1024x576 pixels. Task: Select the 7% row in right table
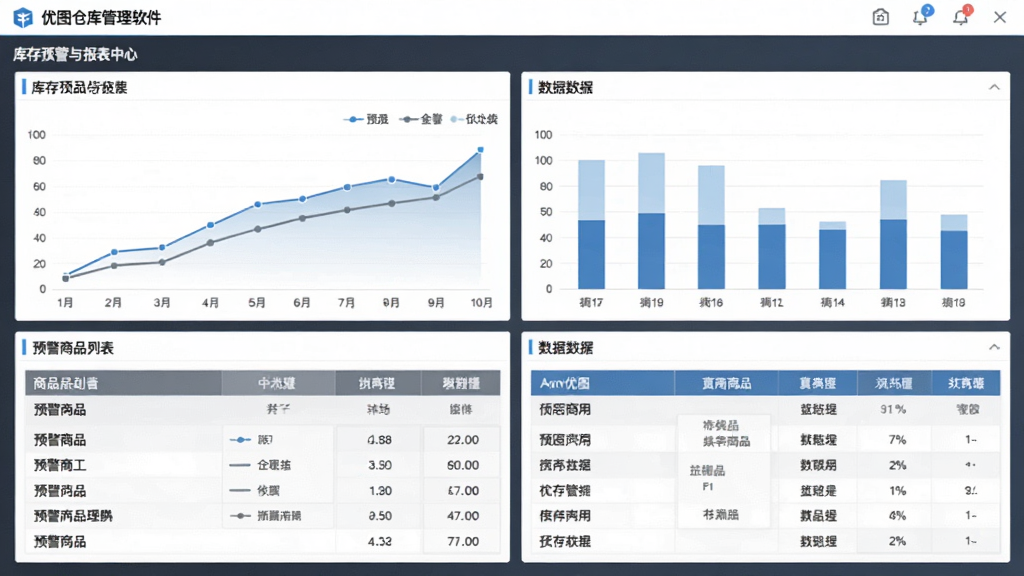pos(765,440)
